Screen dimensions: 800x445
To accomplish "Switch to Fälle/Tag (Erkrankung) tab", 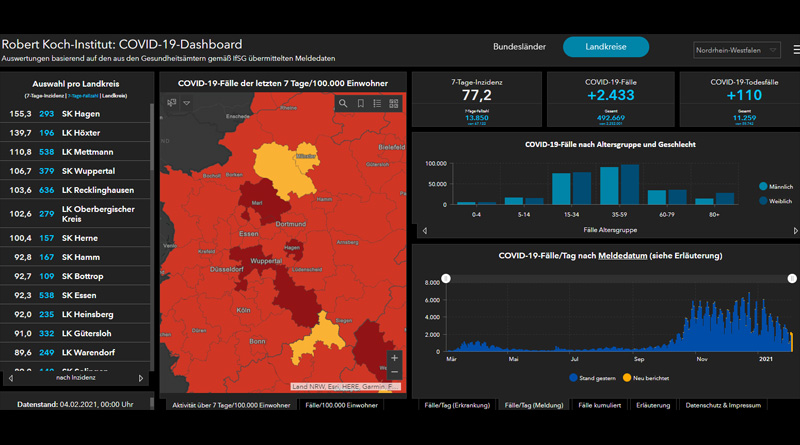I will [x=457, y=405].
